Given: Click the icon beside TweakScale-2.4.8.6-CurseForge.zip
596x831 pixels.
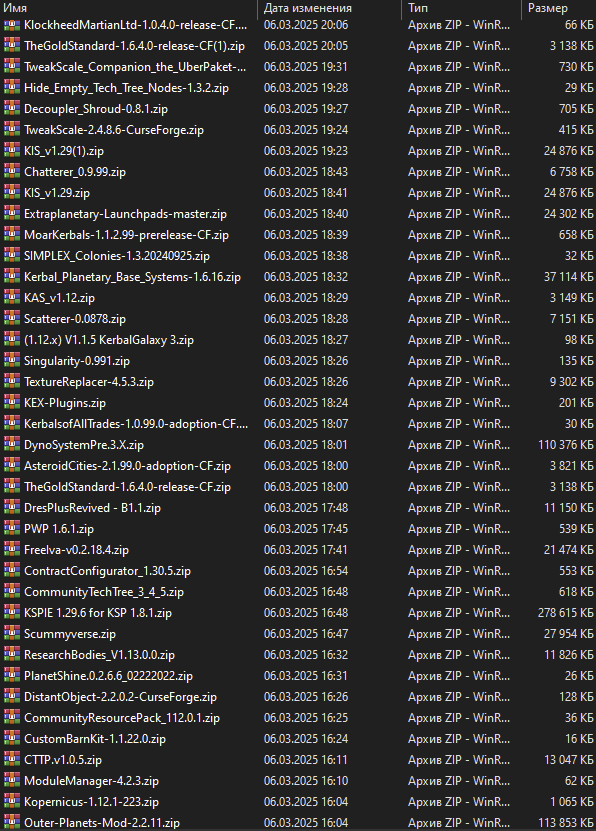Looking at the screenshot, I should coord(12,130).
